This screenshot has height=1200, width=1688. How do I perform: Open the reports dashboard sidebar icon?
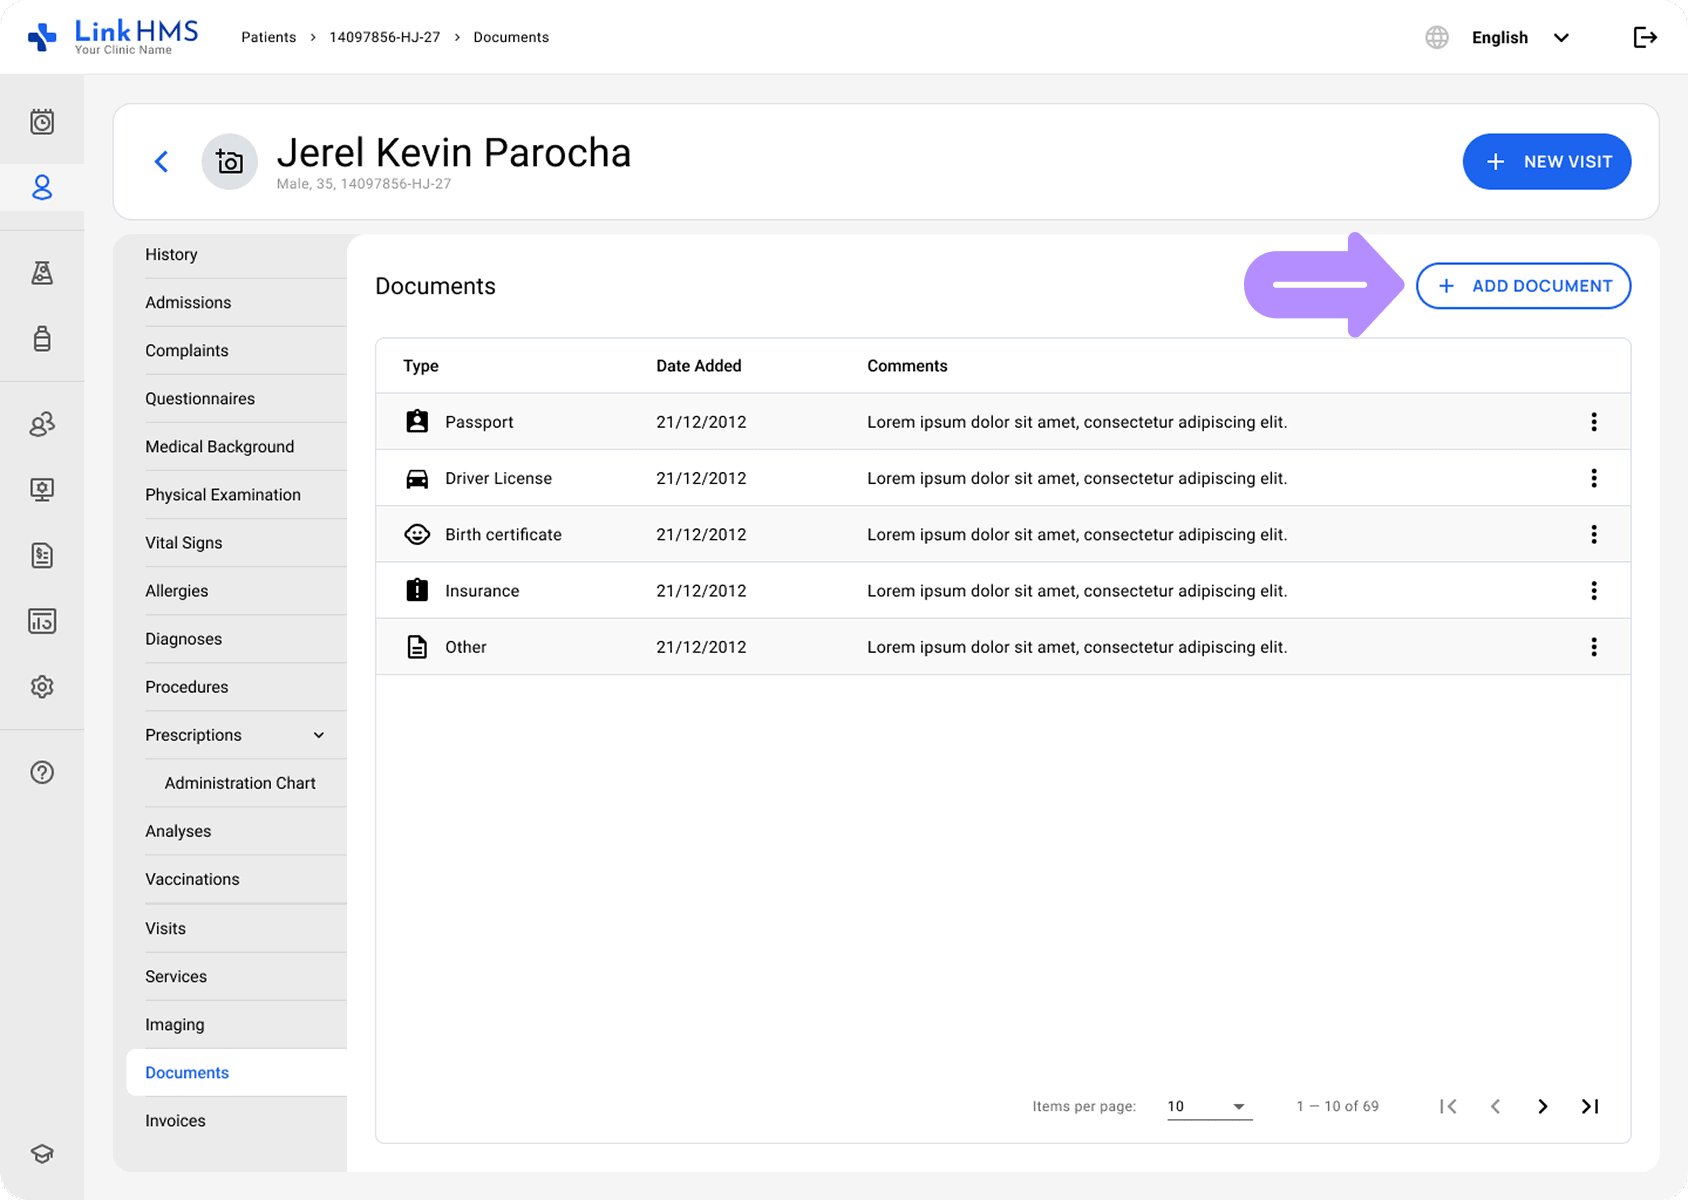[x=42, y=621]
